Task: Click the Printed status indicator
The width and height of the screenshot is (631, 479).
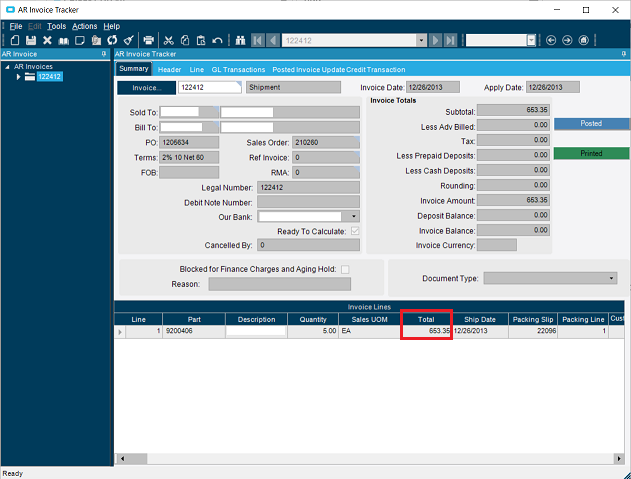Action: tap(591, 153)
